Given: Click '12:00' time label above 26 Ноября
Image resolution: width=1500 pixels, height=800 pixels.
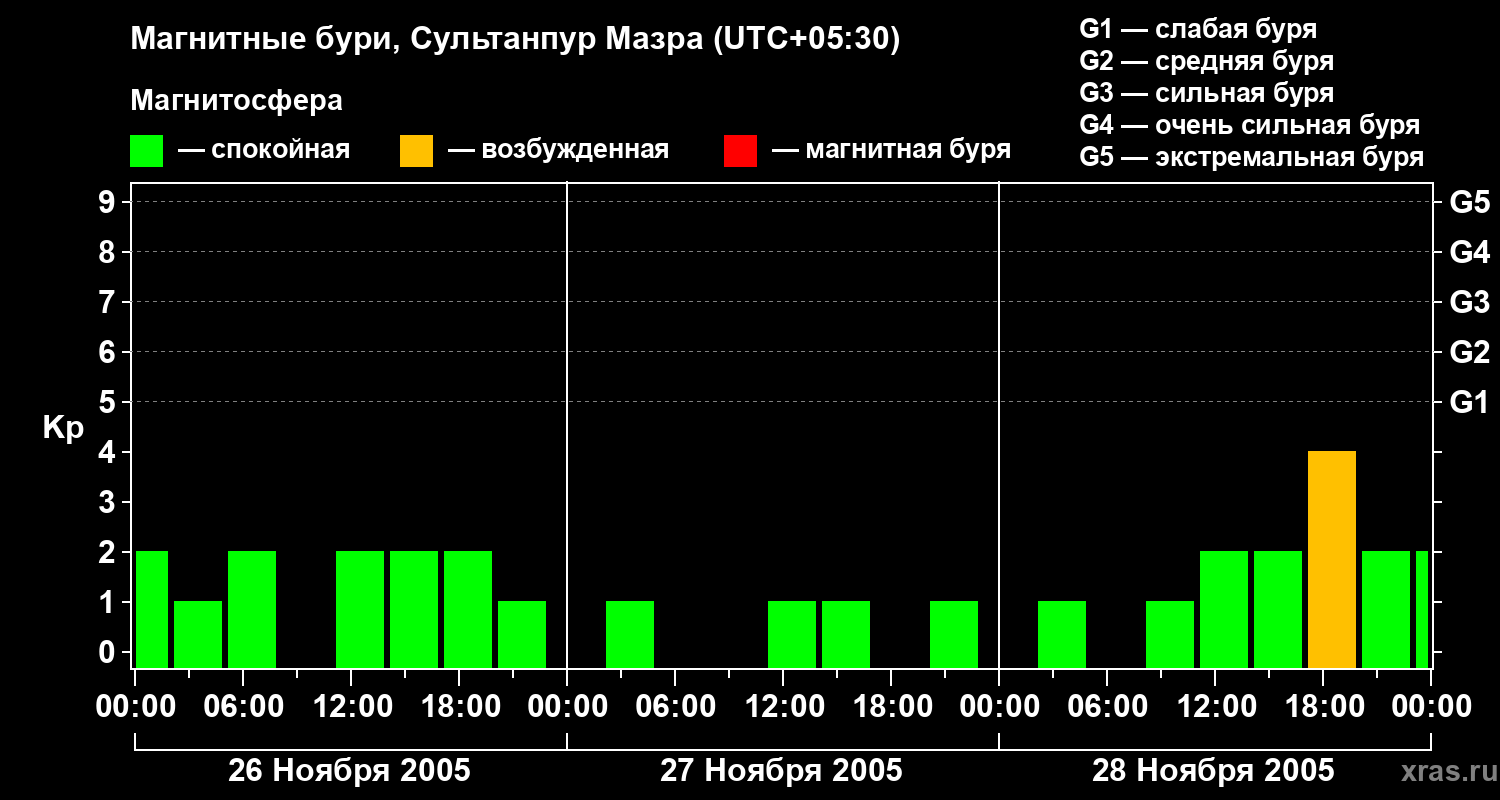Looking at the screenshot, I should (x=351, y=707).
